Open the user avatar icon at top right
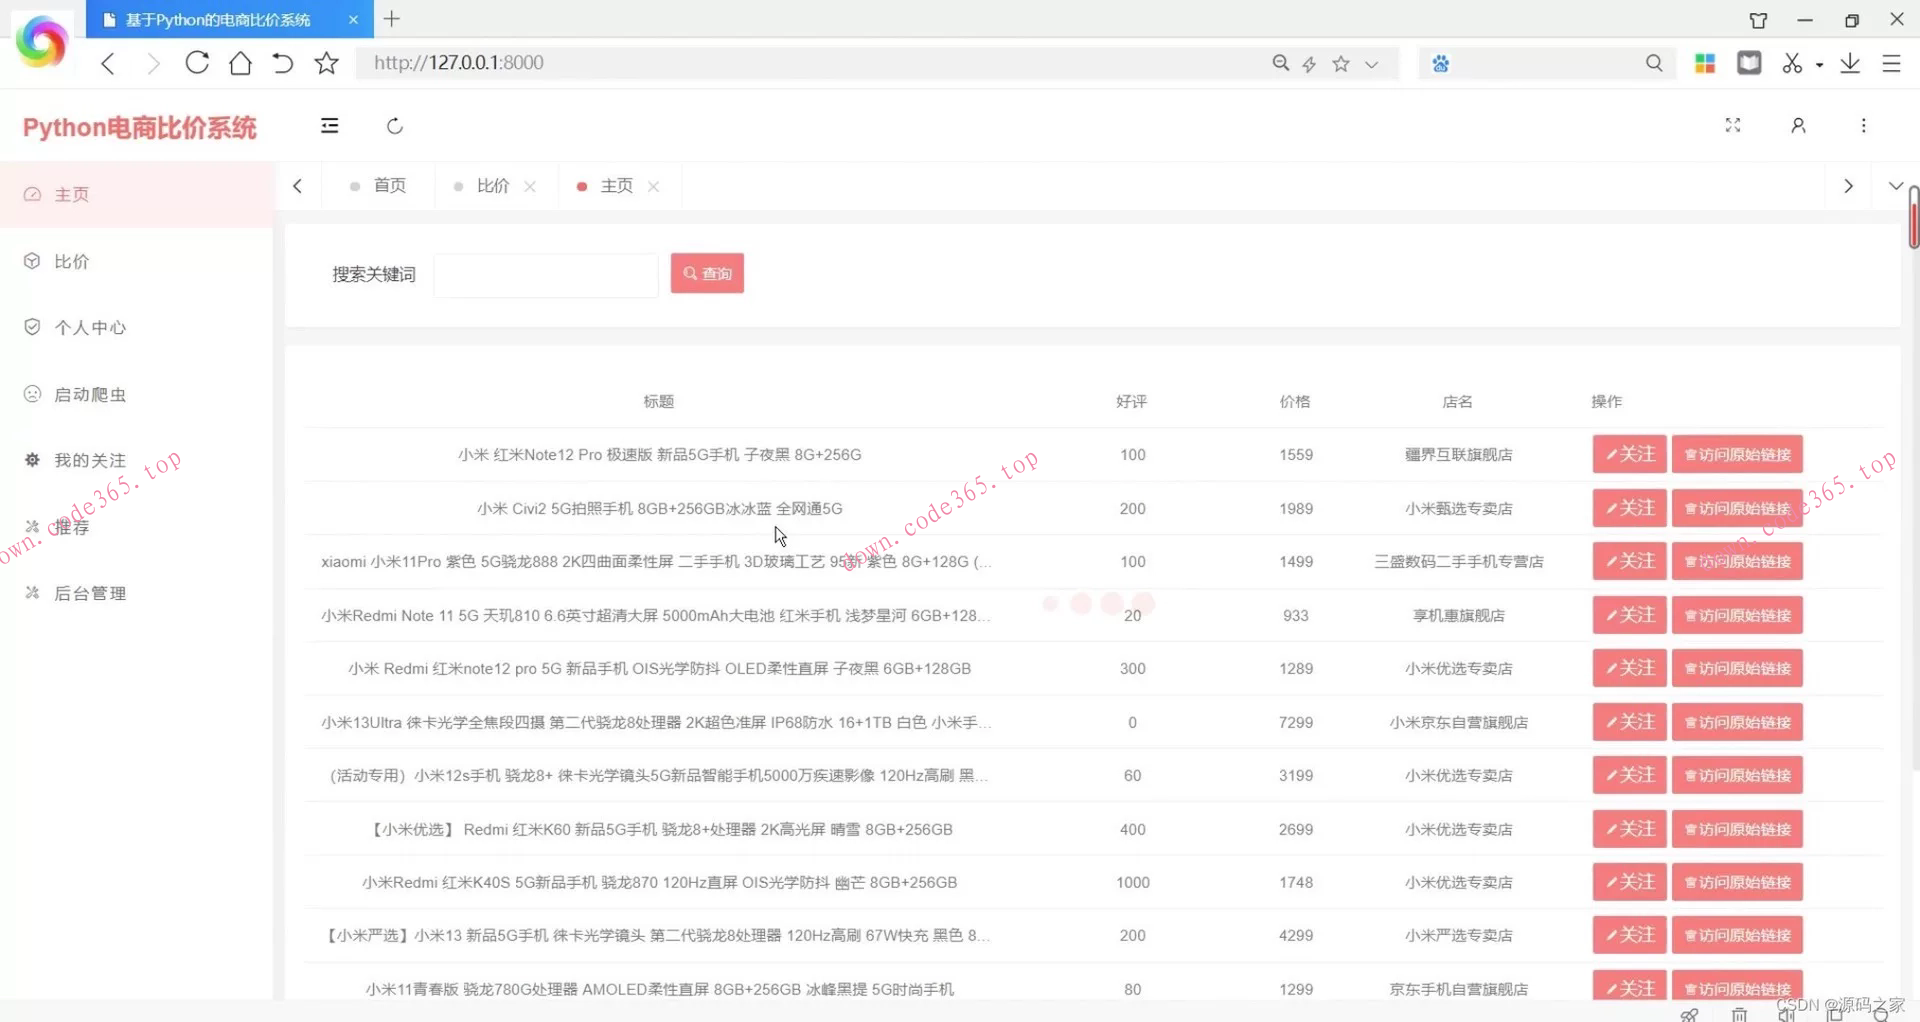 tap(1798, 125)
